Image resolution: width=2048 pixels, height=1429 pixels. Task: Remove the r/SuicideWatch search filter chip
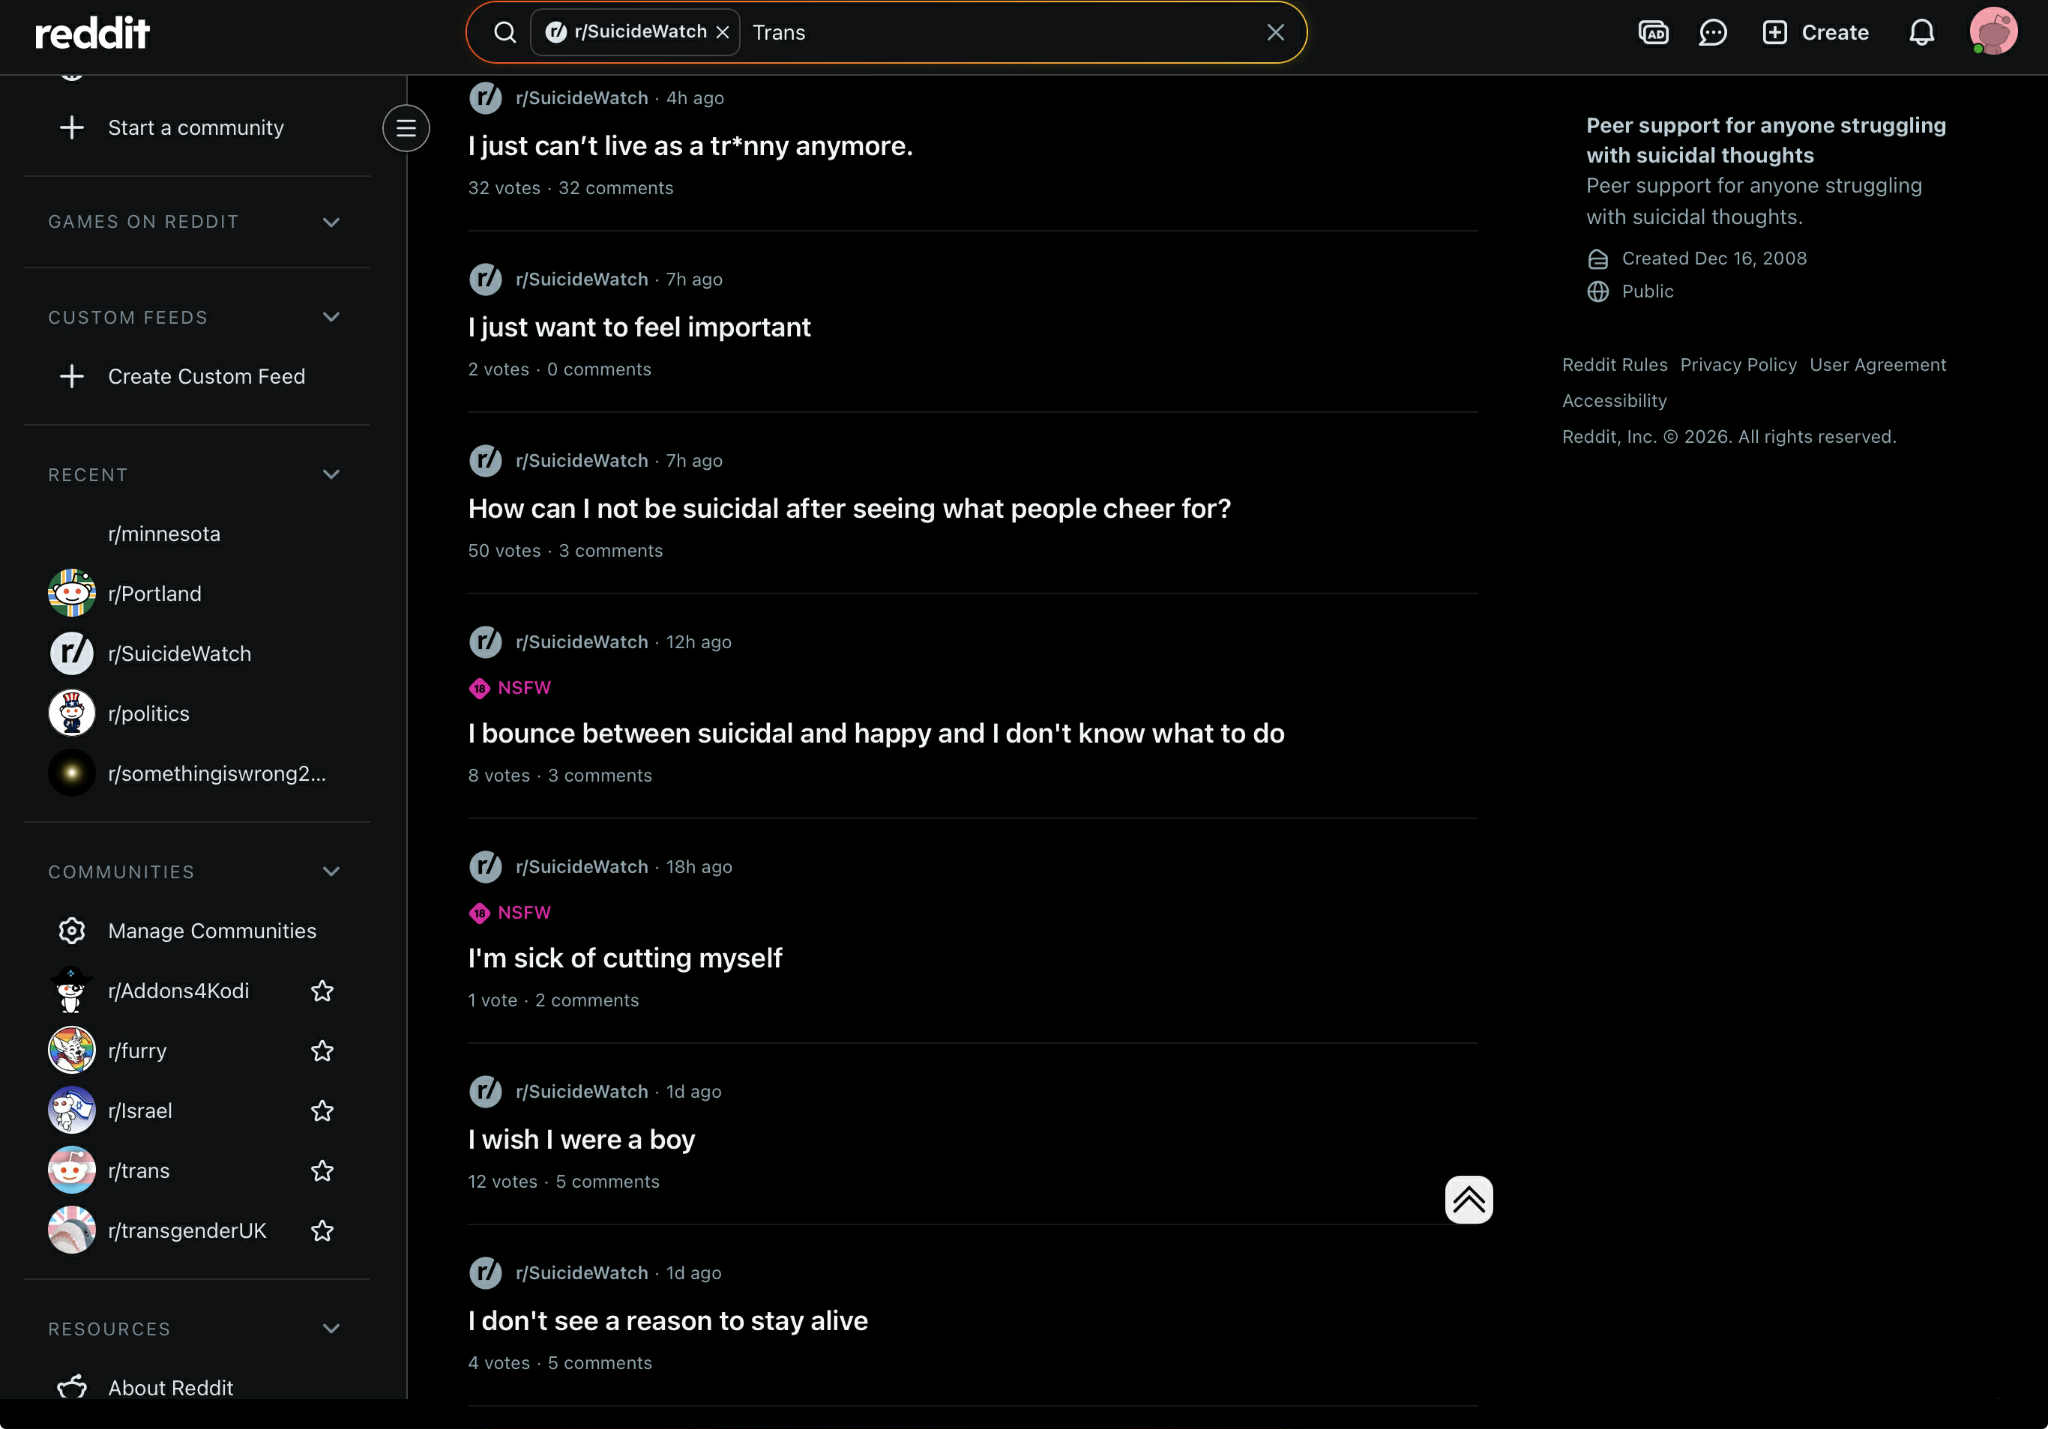(x=723, y=33)
